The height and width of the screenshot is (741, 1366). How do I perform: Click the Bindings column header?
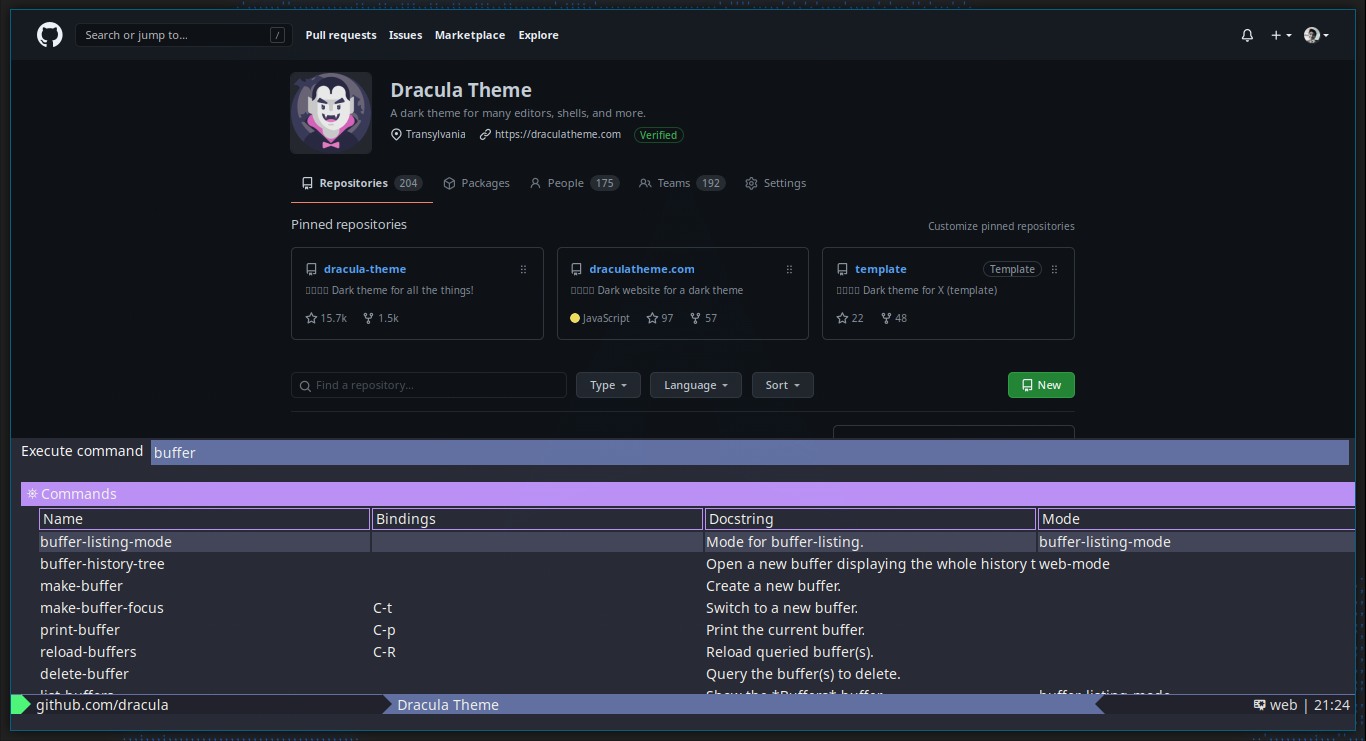pyautogui.click(x=538, y=519)
